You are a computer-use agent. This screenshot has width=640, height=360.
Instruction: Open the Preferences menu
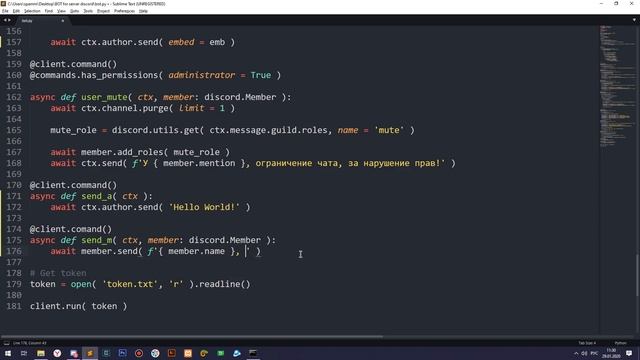click(124, 11)
